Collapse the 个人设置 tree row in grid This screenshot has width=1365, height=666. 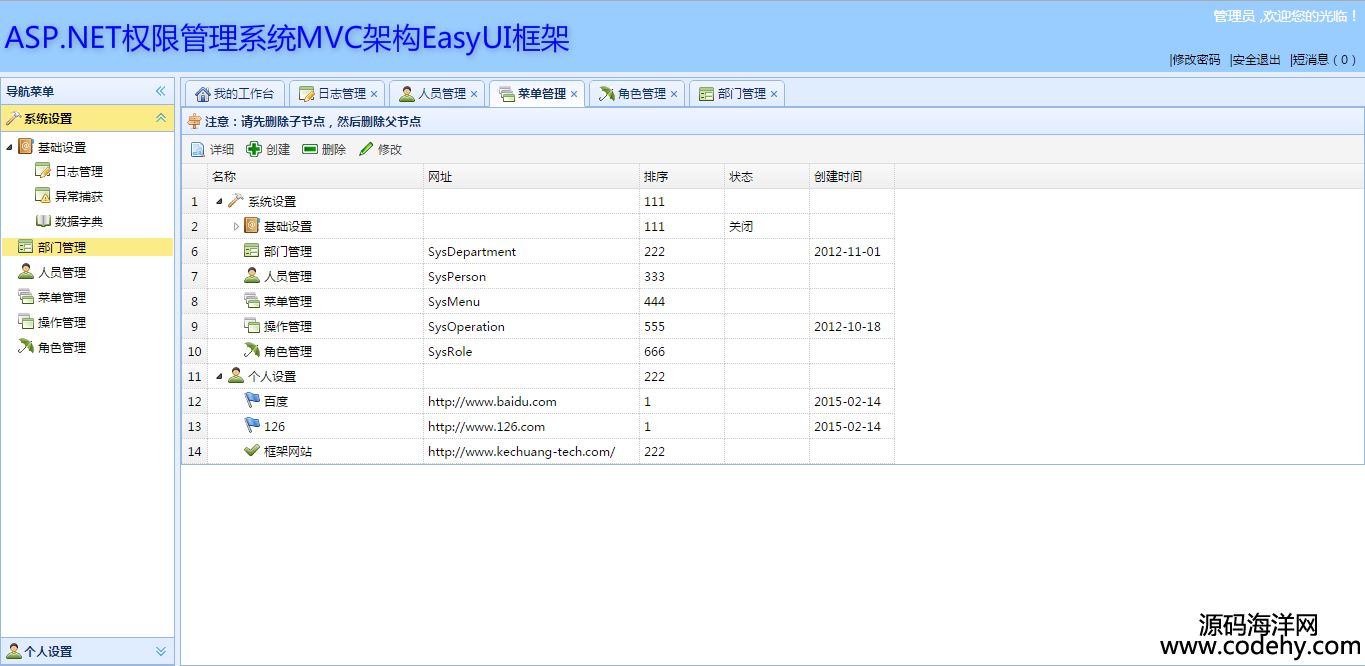coord(220,377)
